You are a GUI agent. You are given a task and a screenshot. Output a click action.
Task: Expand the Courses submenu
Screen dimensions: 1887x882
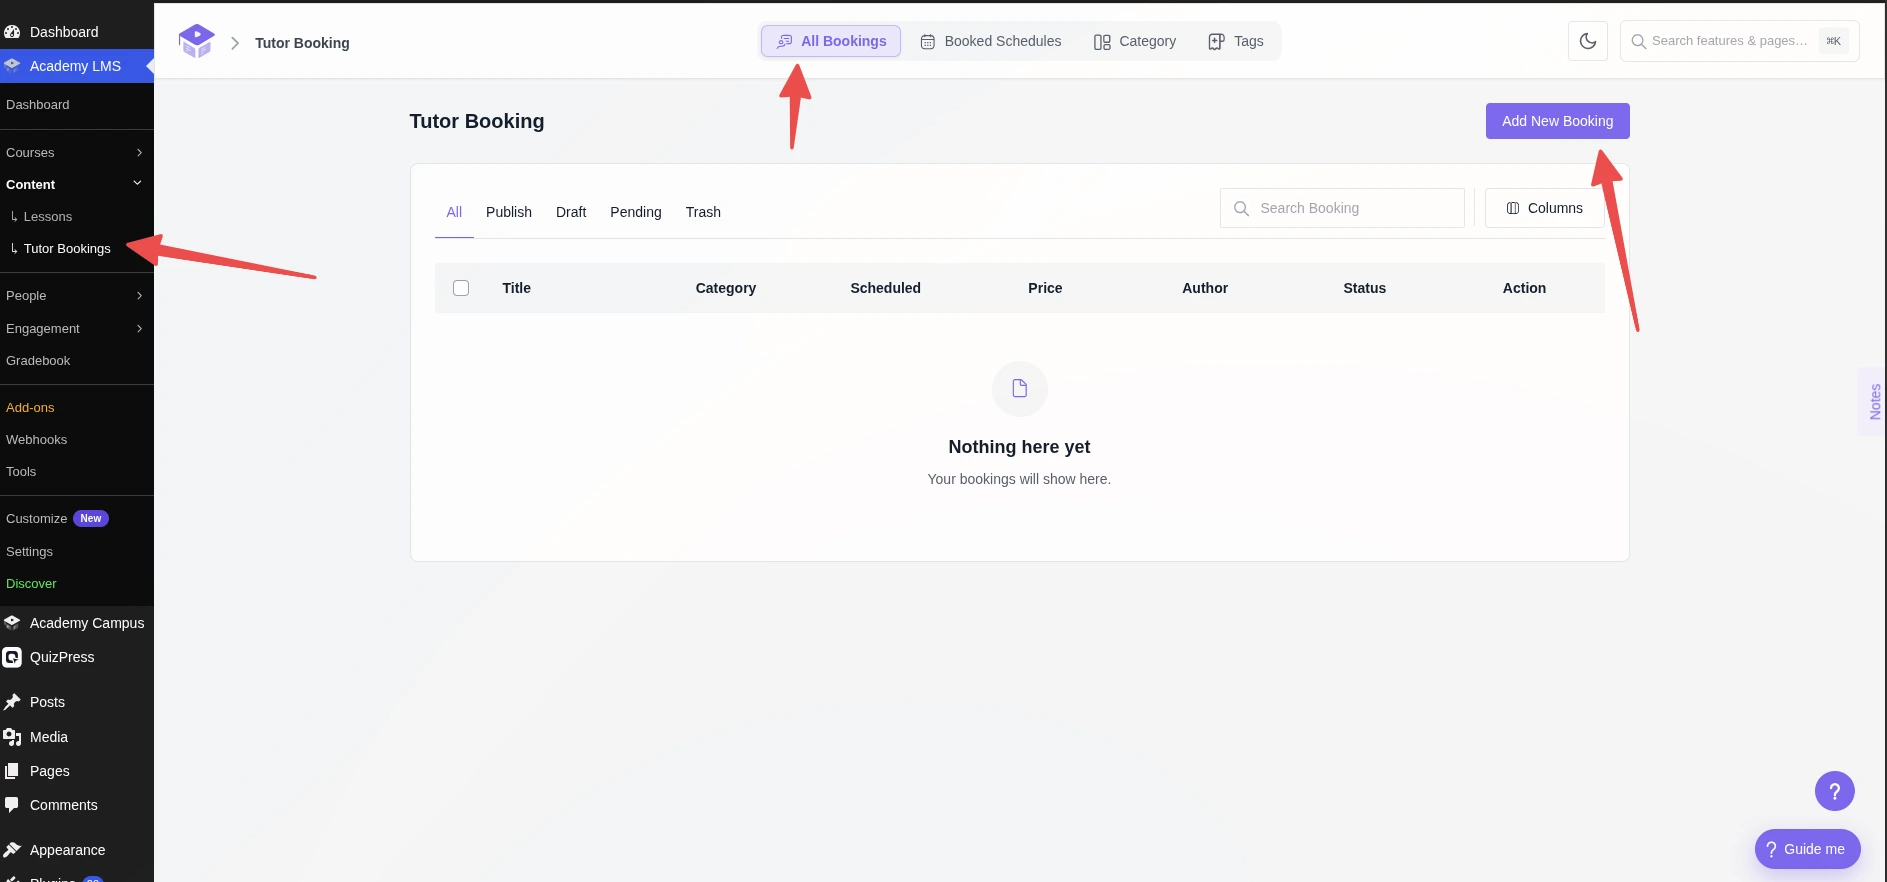coord(139,153)
